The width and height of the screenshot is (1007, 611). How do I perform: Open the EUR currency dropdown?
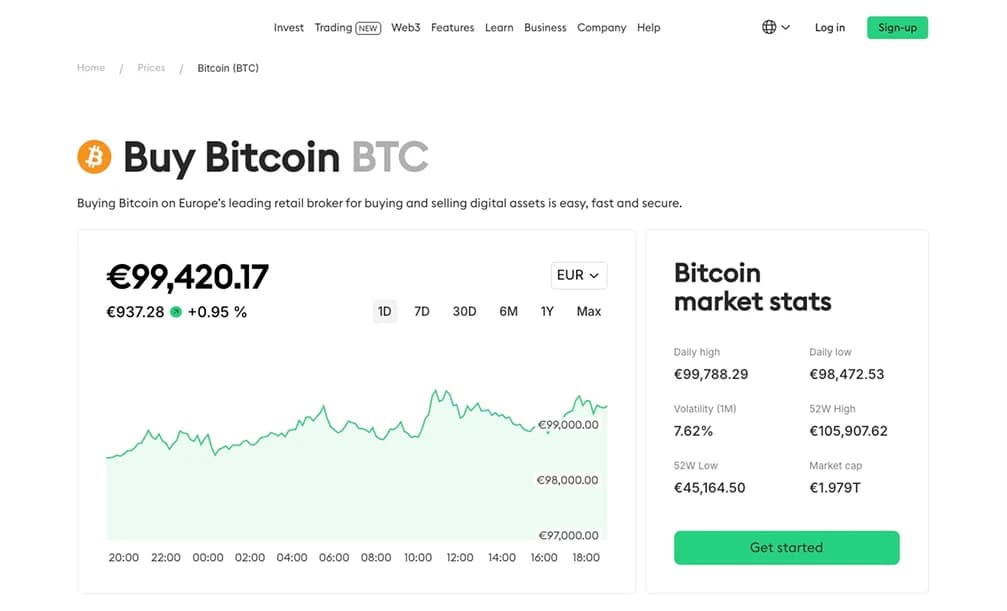(578, 275)
